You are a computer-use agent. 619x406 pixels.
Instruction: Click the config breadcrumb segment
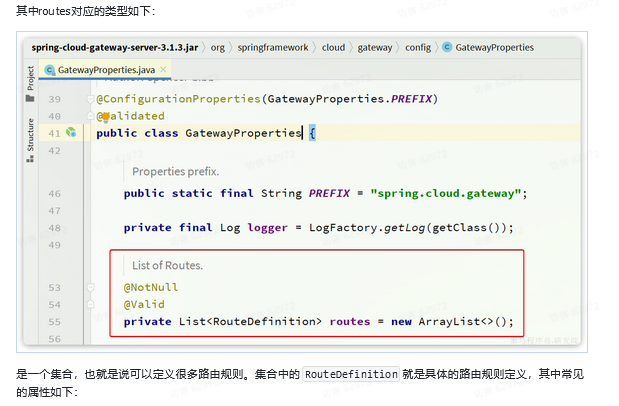pyautogui.click(x=418, y=48)
